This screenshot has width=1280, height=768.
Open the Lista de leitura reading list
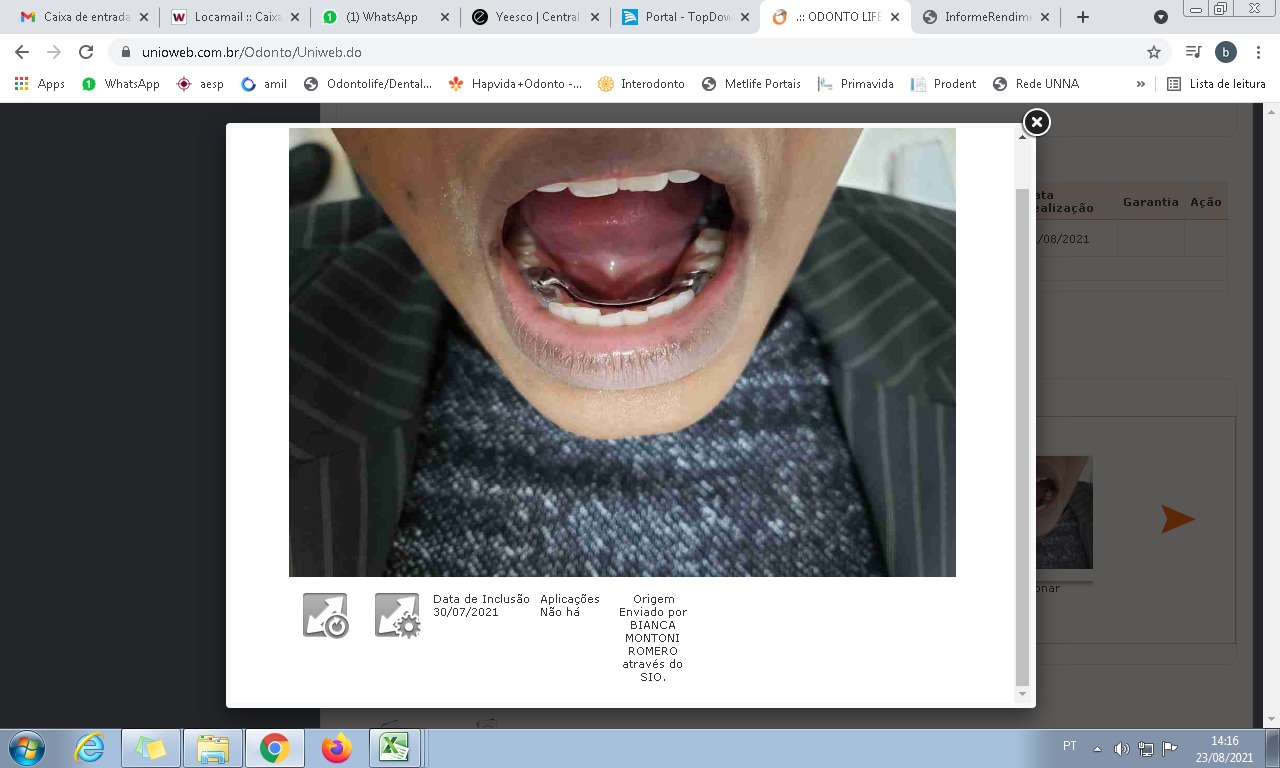click(x=1216, y=84)
